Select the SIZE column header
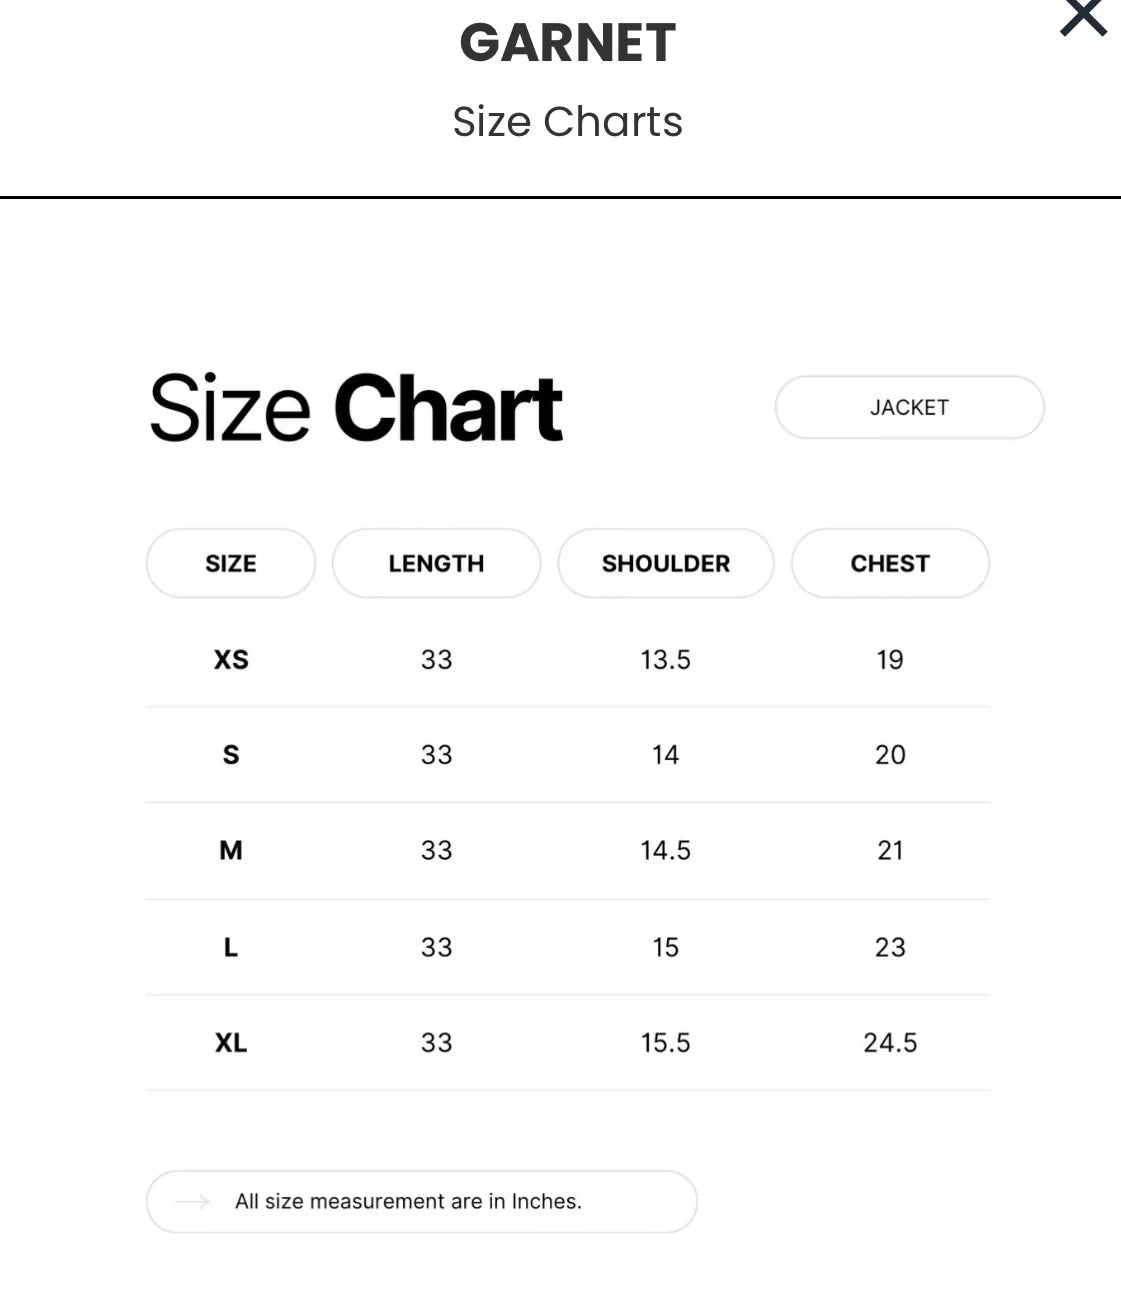The image size is (1121, 1304). (231, 563)
